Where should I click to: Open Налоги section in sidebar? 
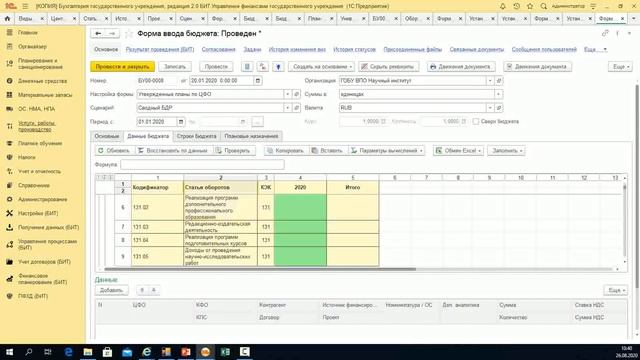pyautogui.click(x=27, y=157)
